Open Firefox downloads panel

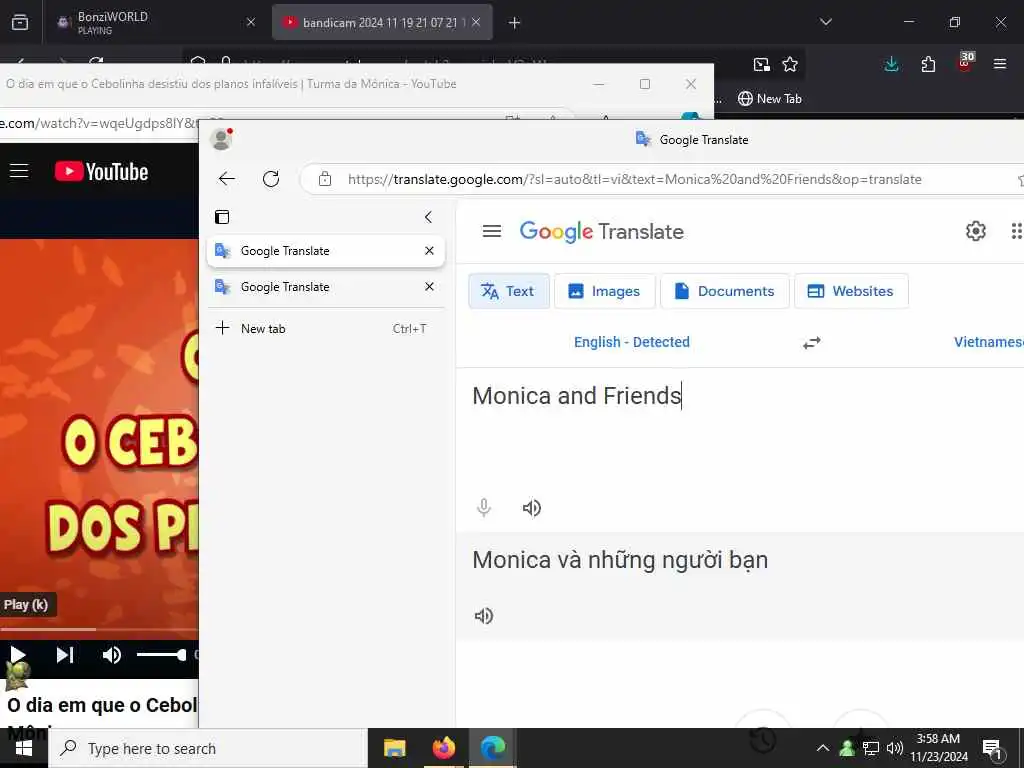pyautogui.click(x=891, y=64)
